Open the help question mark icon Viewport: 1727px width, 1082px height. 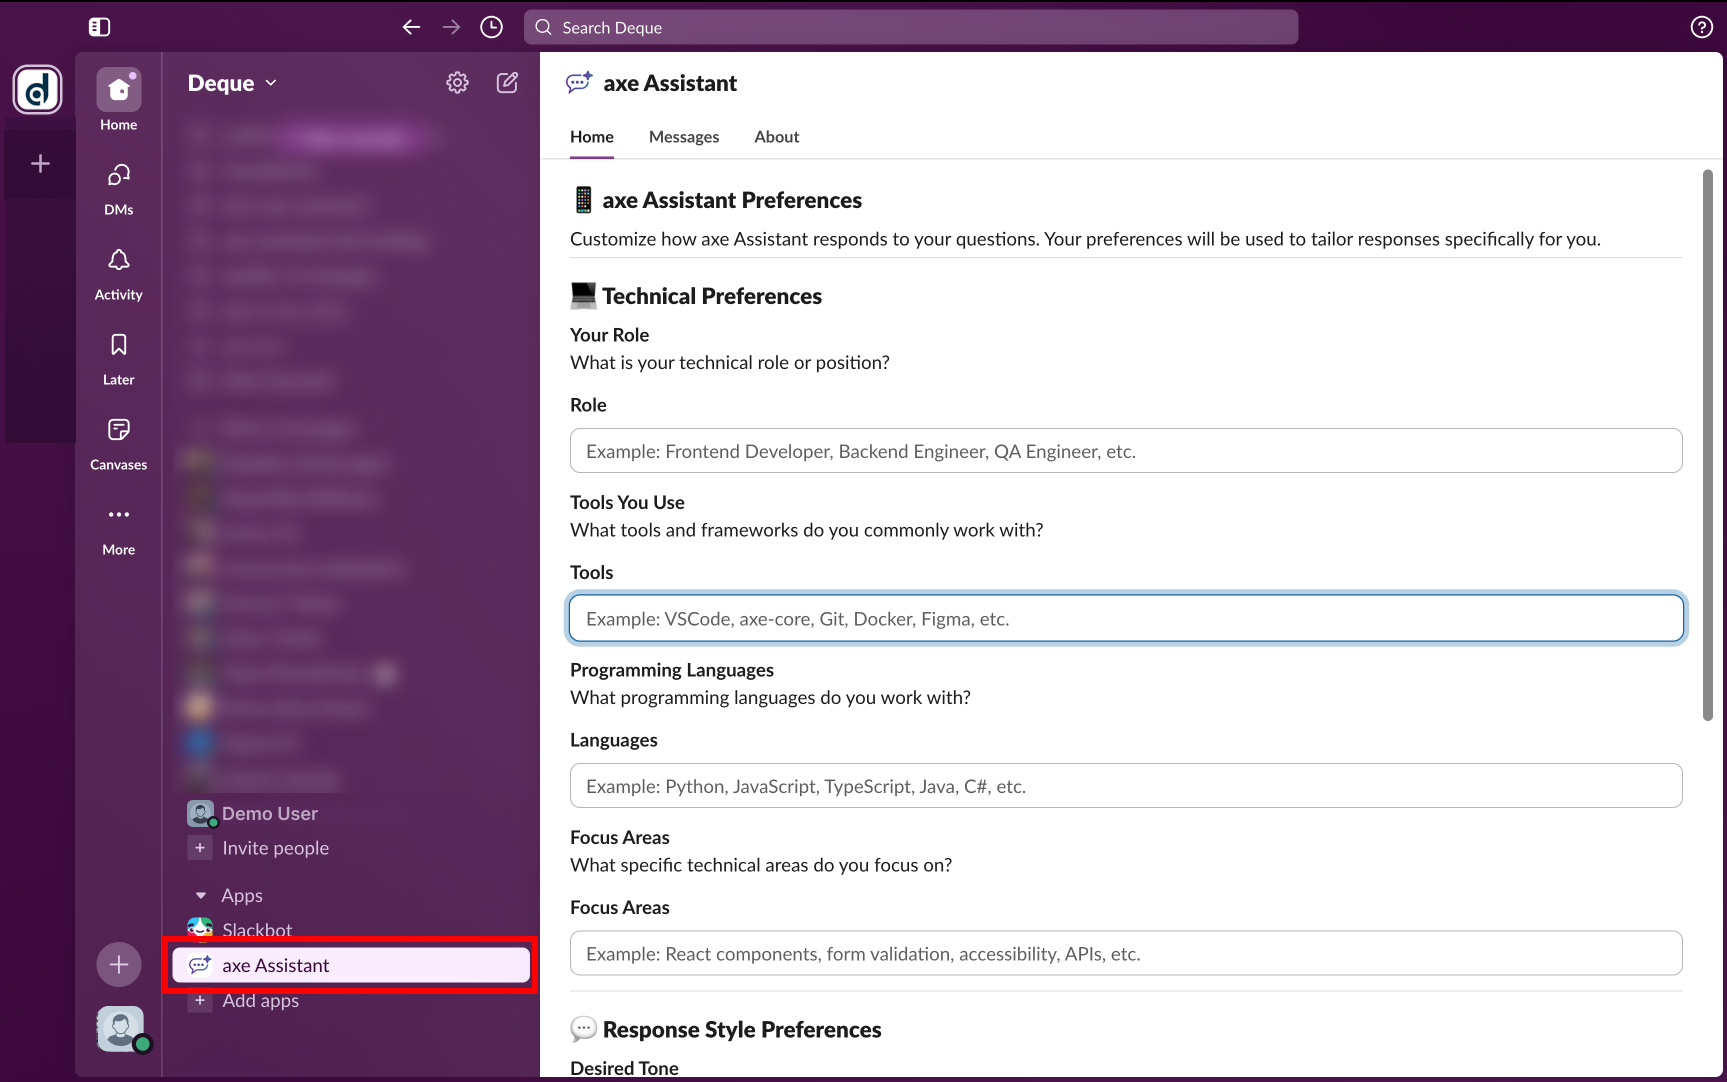coord(1701,27)
